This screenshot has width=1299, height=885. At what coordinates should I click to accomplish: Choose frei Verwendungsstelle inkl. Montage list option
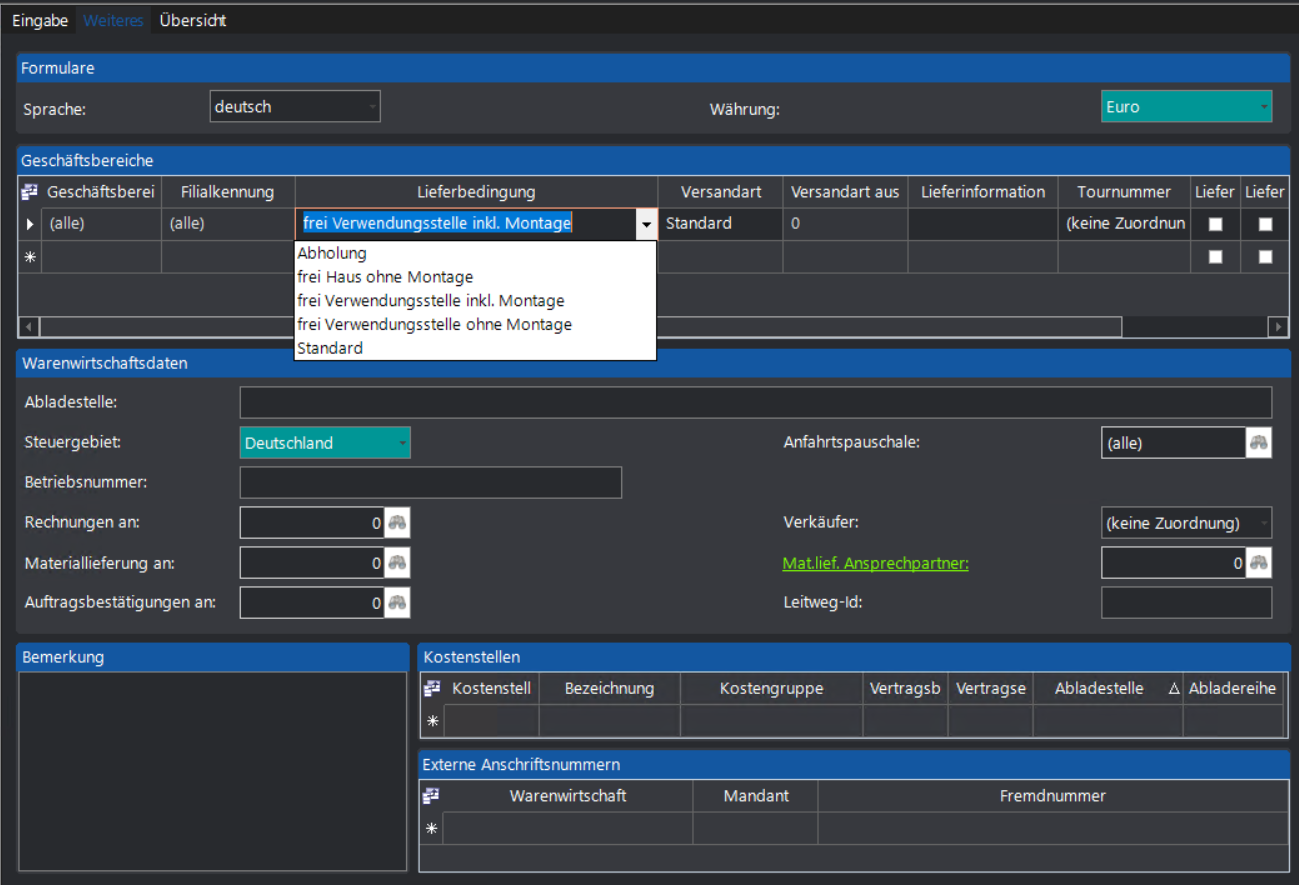tap(475, 301)
